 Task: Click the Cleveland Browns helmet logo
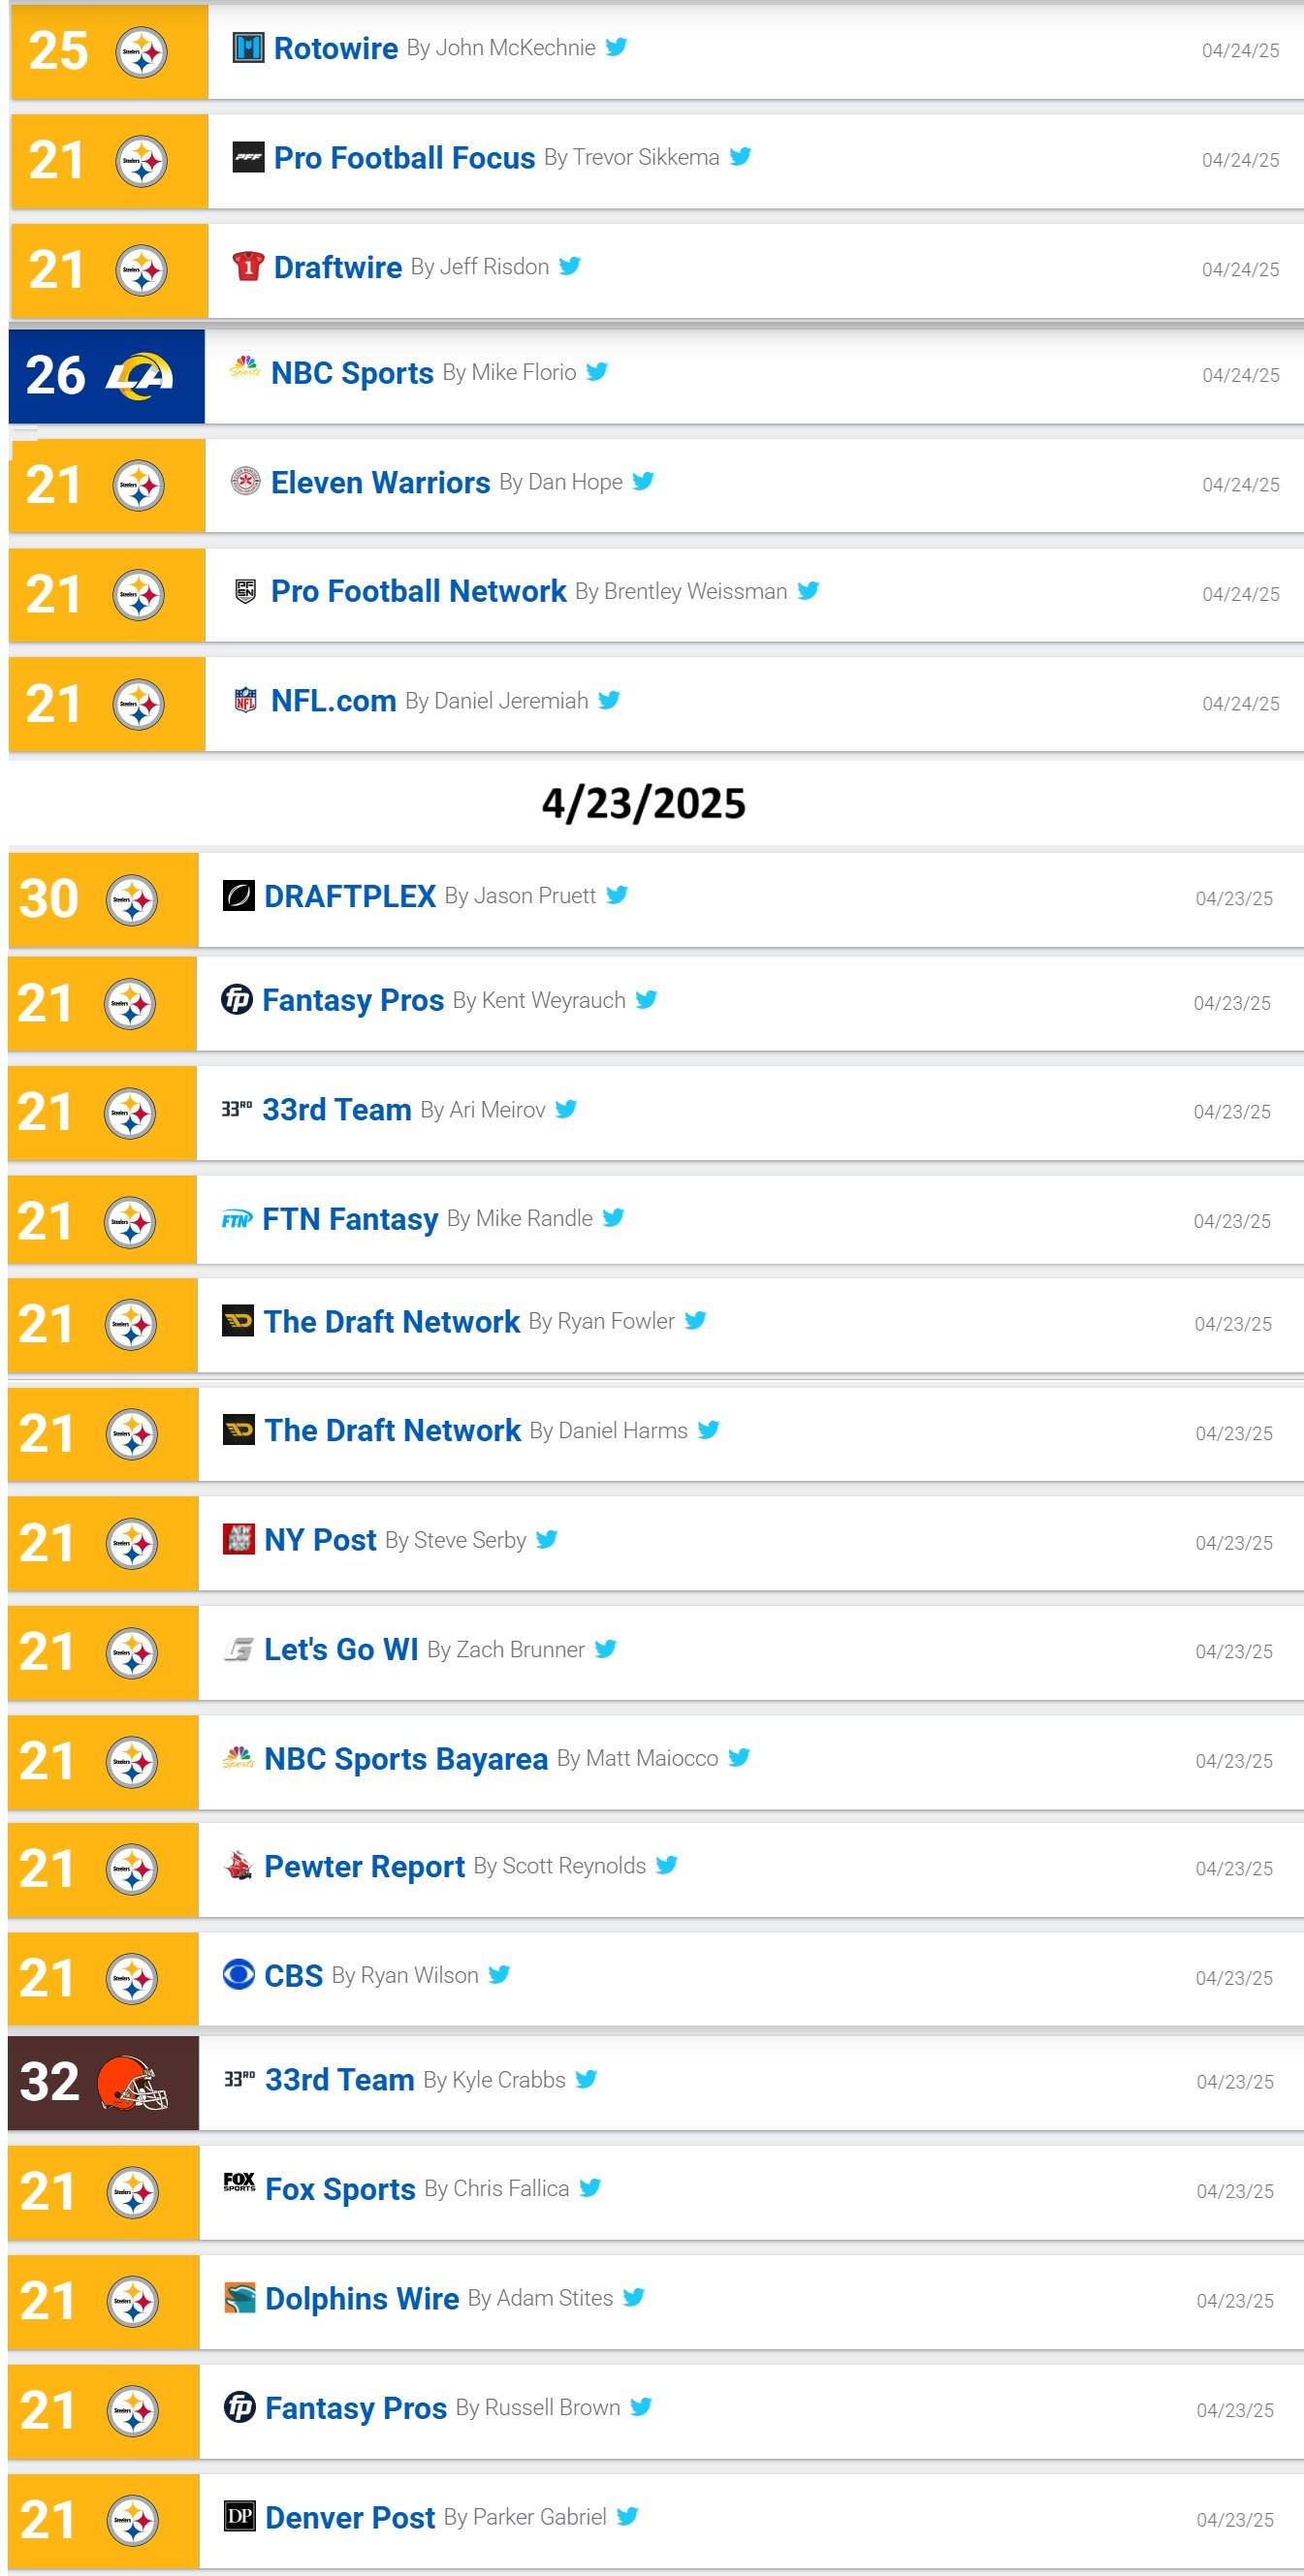point(132,2083)
